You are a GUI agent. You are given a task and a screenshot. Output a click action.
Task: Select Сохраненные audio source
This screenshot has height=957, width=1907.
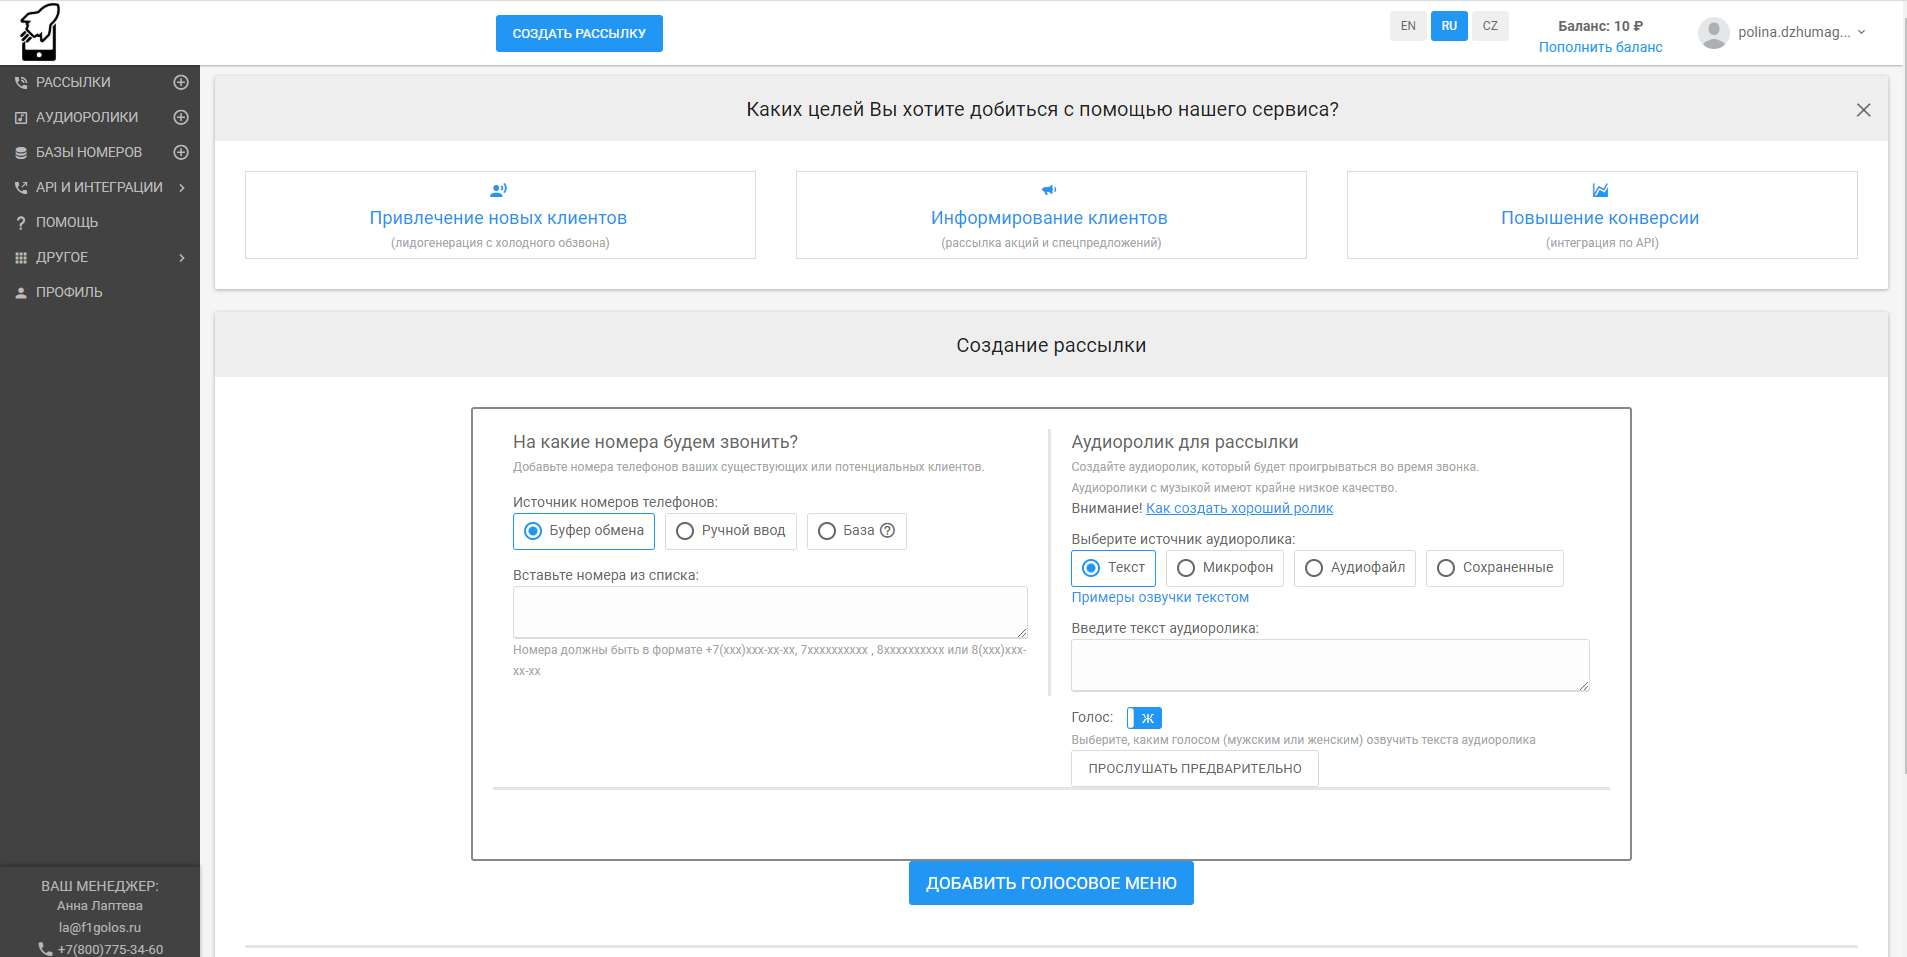pos(1495,568)
